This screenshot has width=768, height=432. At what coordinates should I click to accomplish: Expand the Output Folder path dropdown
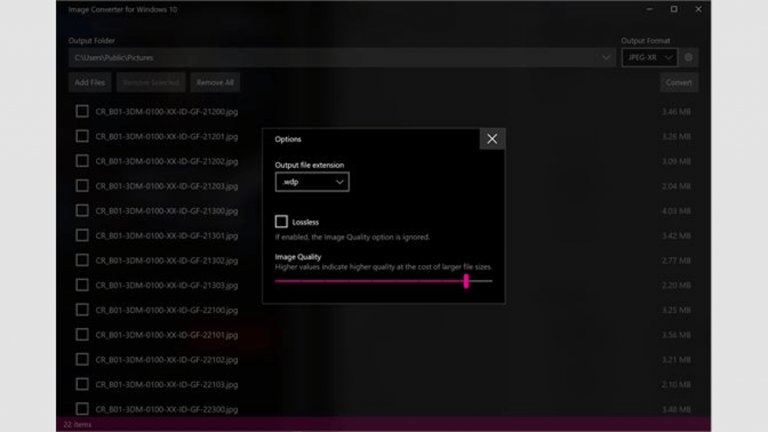[606, 58]
